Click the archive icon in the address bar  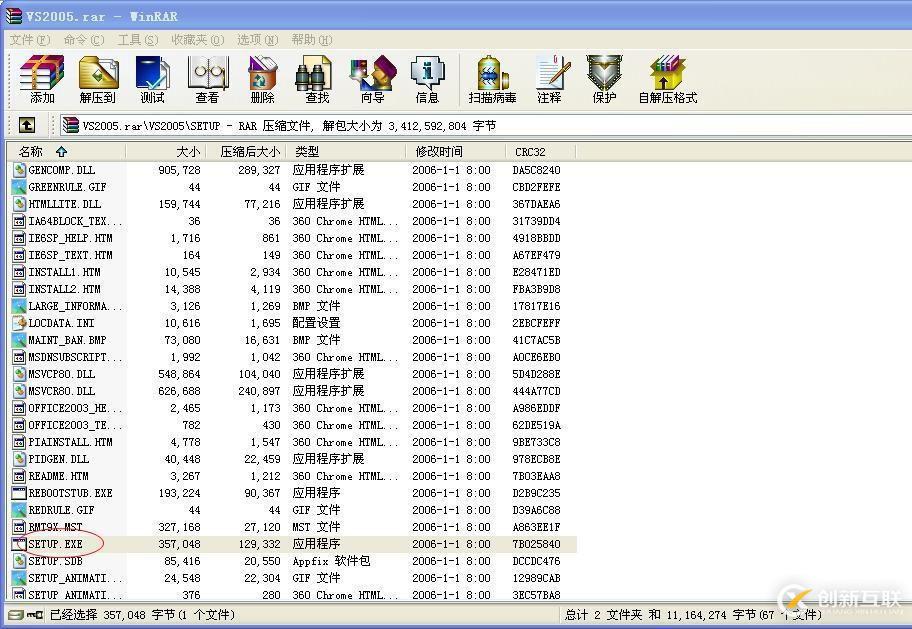(x=71, y=125)
